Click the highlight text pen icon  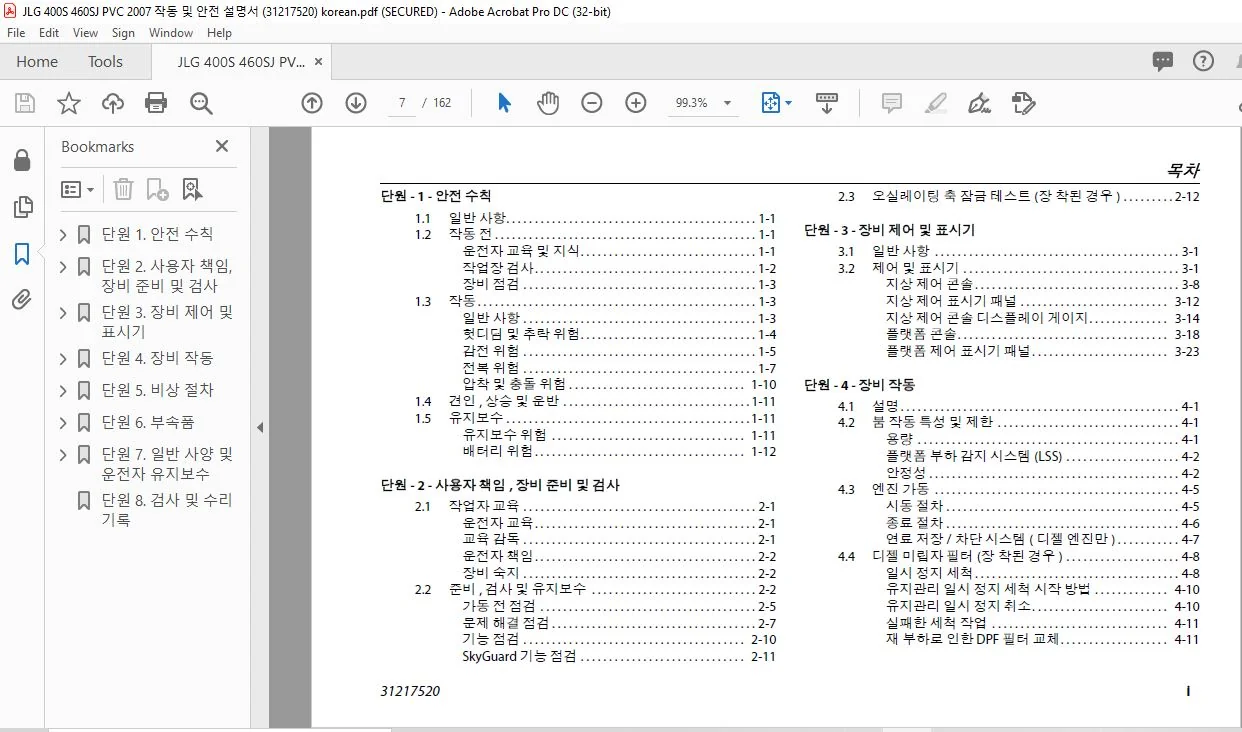[935, 103]
